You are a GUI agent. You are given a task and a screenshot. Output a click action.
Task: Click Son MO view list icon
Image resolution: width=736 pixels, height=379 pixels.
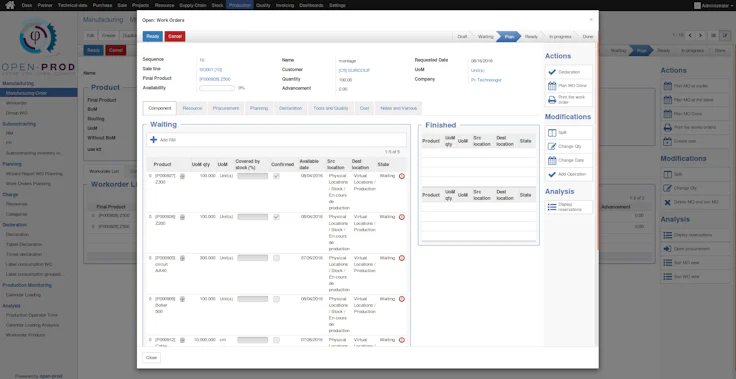(x=667, y=263)
